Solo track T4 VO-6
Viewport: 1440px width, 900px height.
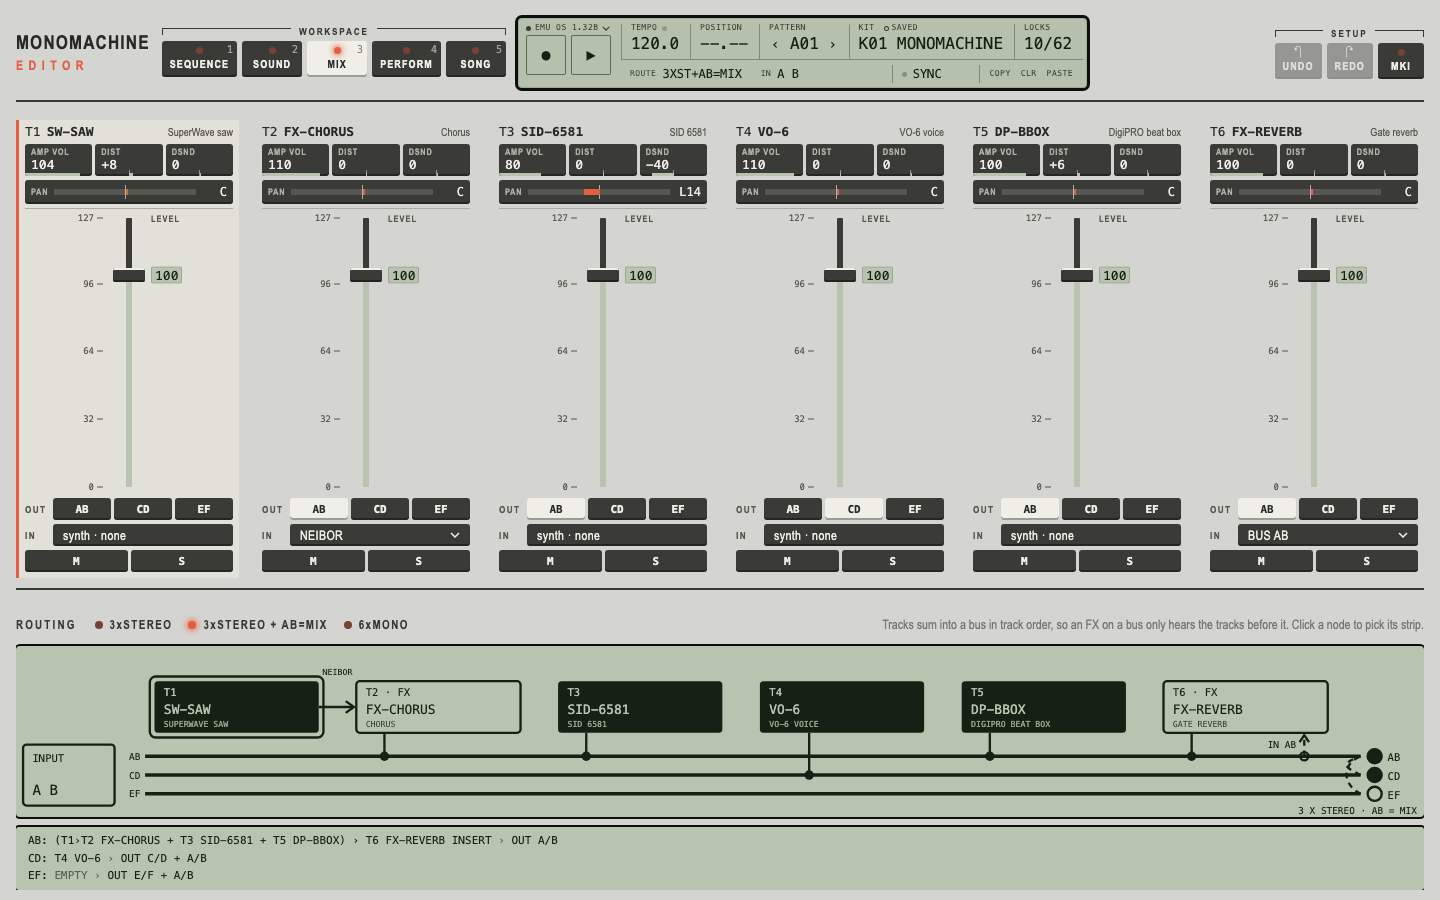[x=893, y=561]
